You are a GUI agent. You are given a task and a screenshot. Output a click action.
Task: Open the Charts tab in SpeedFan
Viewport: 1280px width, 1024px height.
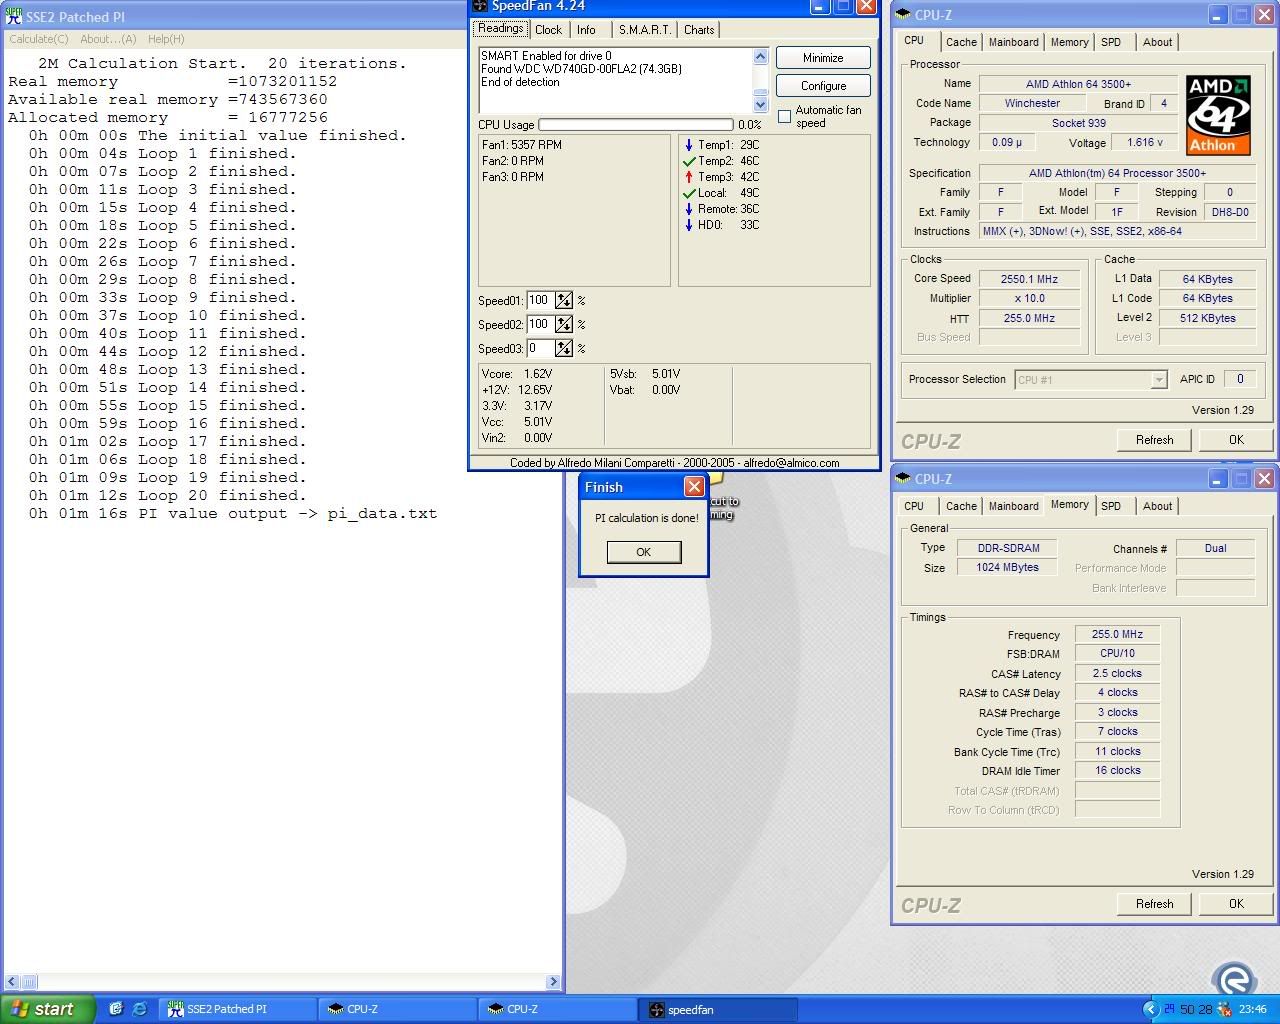699,30
